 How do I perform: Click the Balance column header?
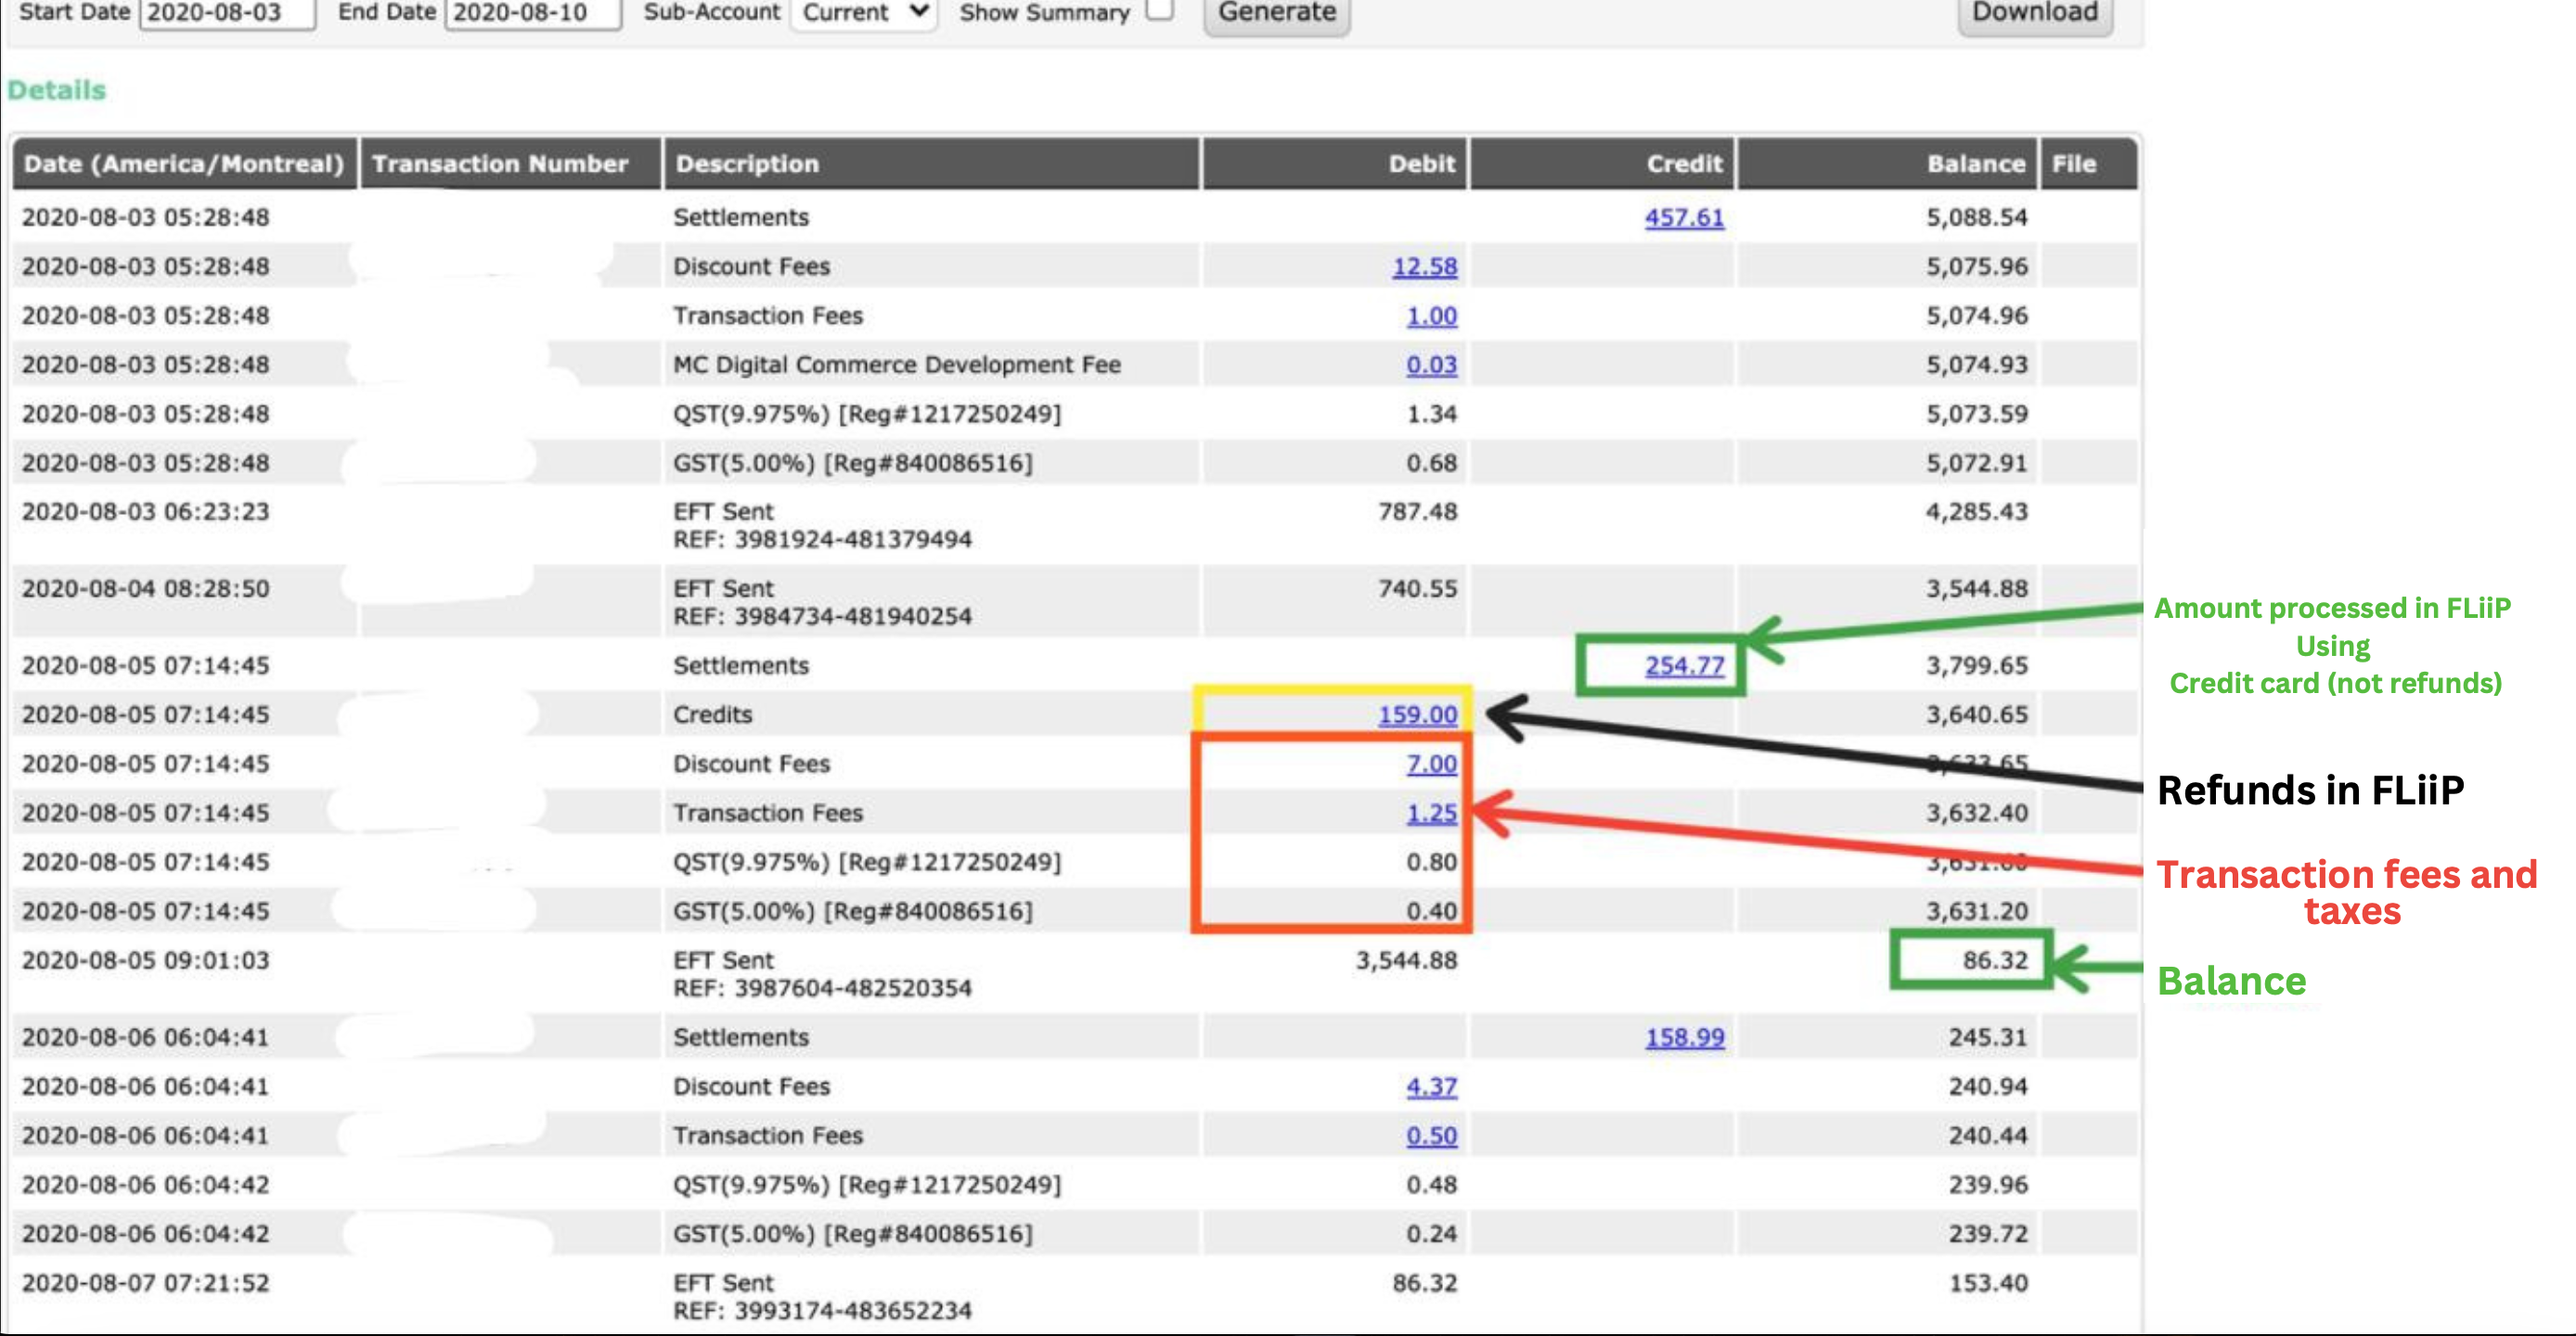point(1886,164)
